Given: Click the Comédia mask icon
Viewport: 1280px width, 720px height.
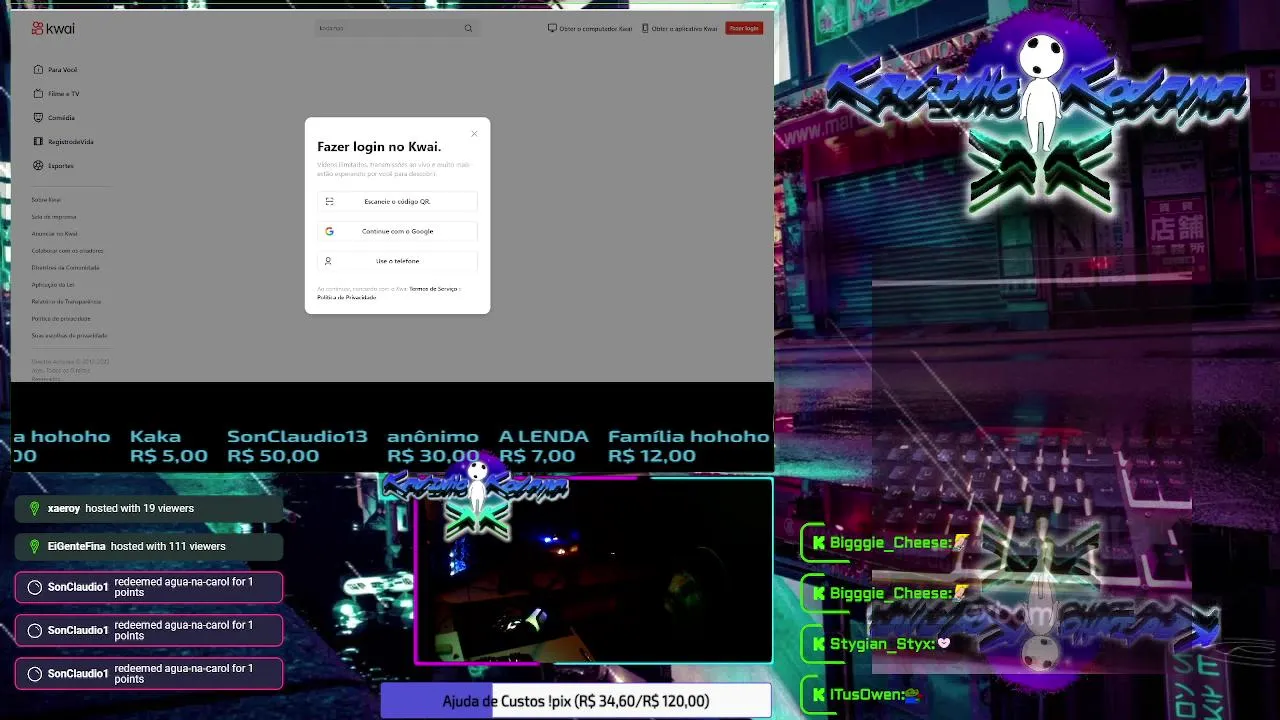Looking at the screenshot, I should coord(38,117).
